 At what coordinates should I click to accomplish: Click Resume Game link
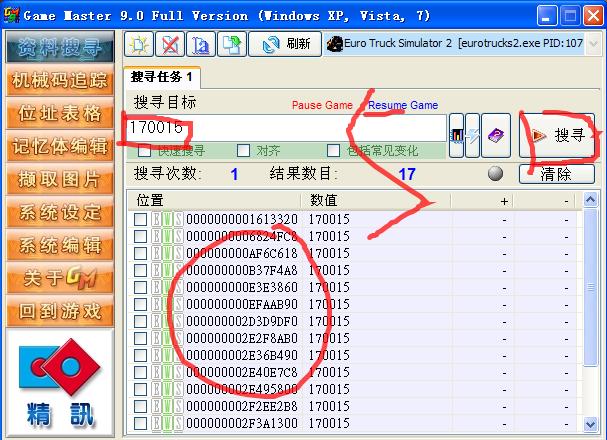pyautogui.click(x=403, y=105)
